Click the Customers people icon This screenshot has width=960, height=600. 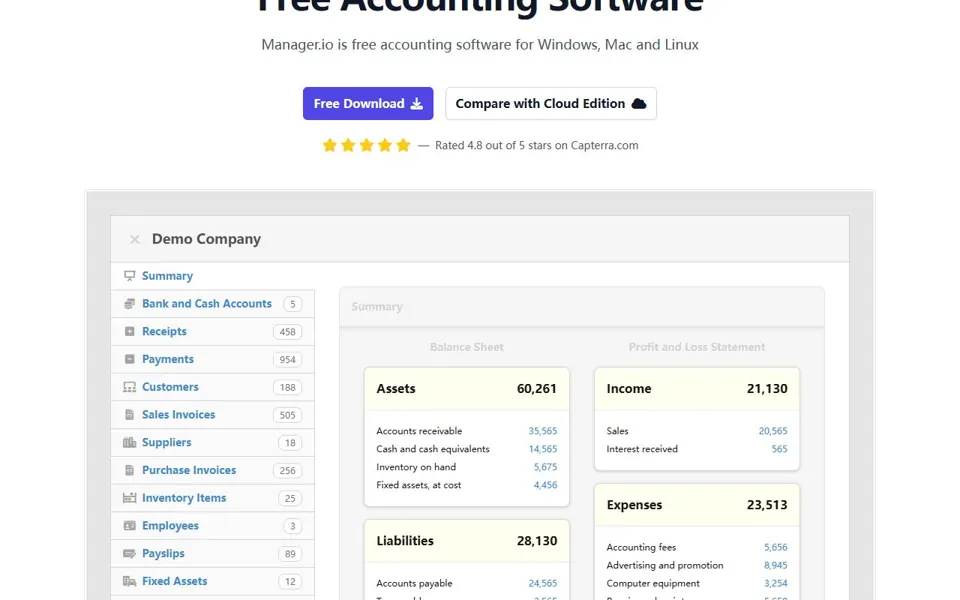129,387
